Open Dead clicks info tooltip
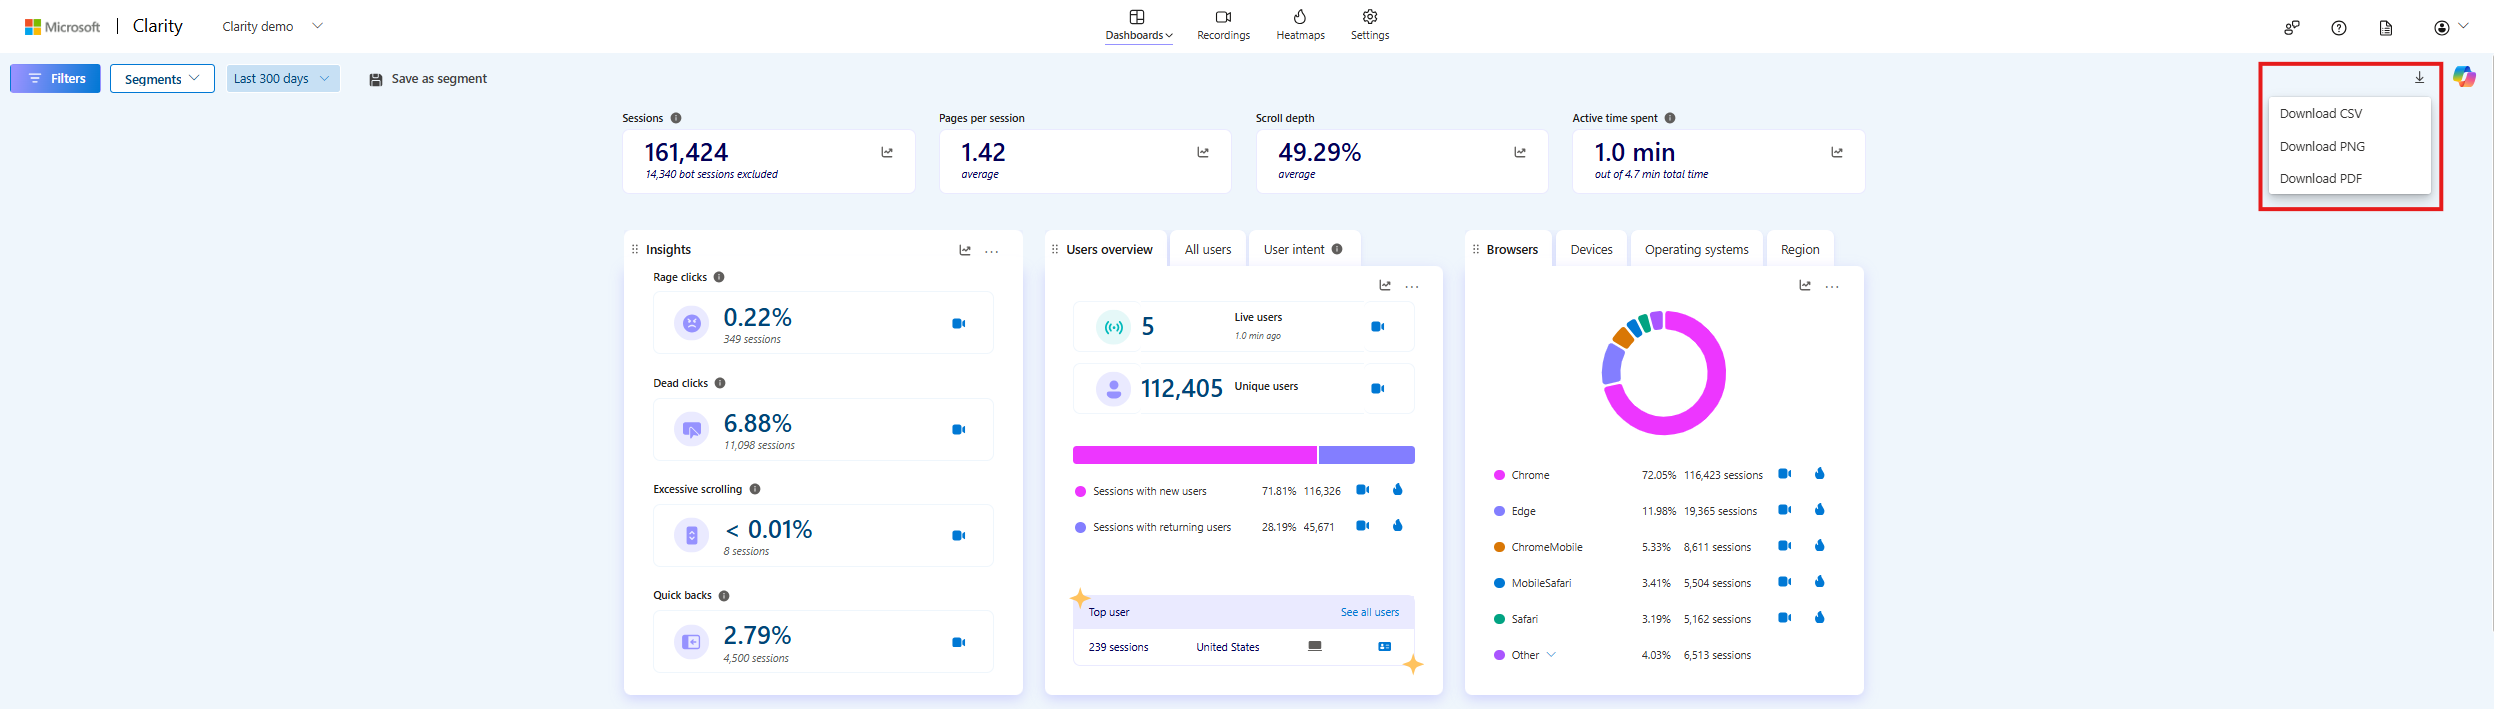2494x709 pixels. click(720, 383)
